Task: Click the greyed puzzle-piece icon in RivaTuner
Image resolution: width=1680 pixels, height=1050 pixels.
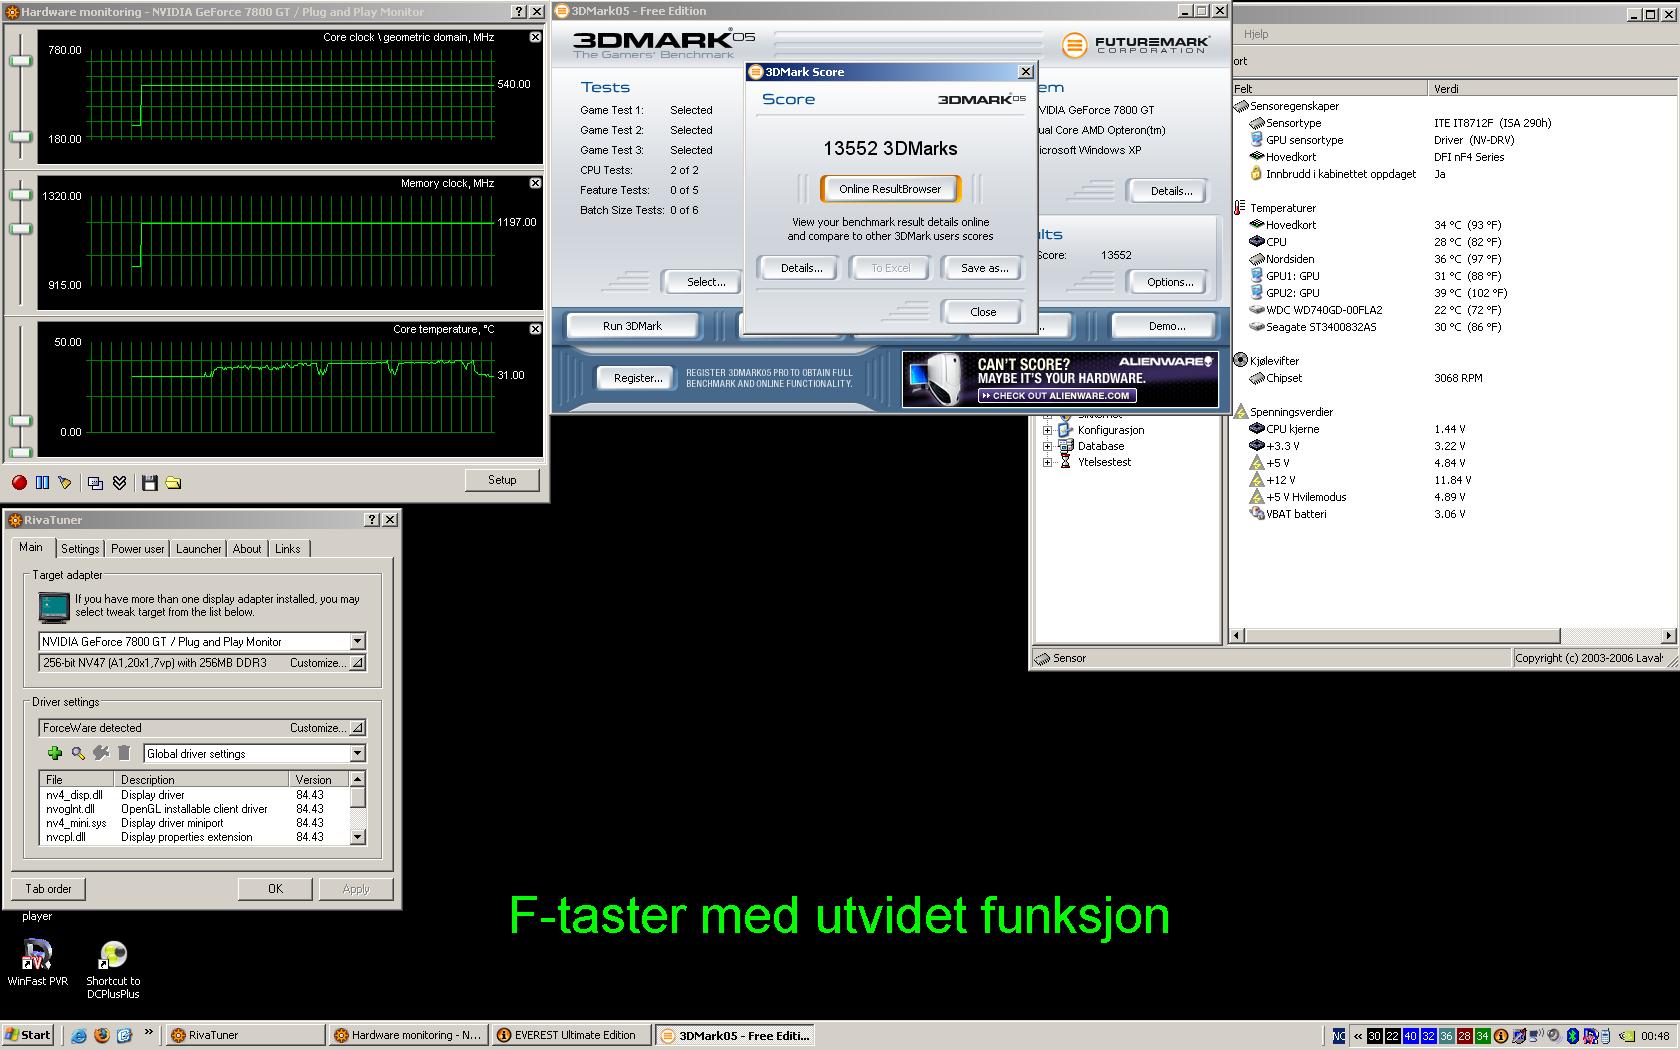Action: tap(101, 753)
